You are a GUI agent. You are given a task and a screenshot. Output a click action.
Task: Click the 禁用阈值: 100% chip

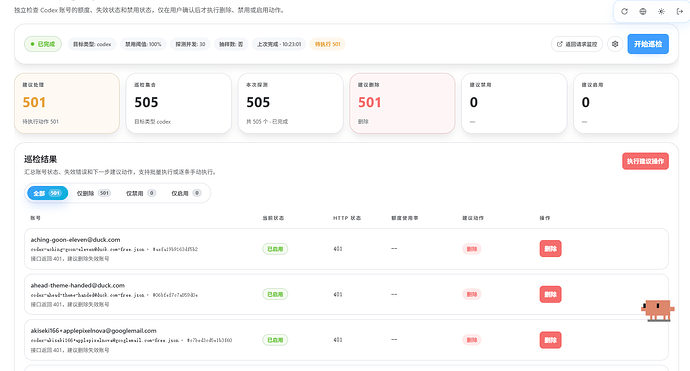point(143,44)
